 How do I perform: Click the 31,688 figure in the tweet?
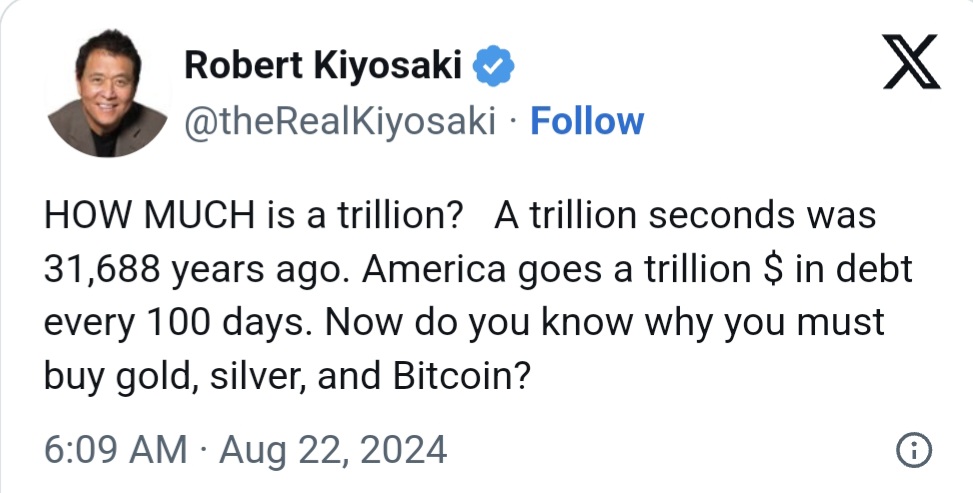(107, 270)
